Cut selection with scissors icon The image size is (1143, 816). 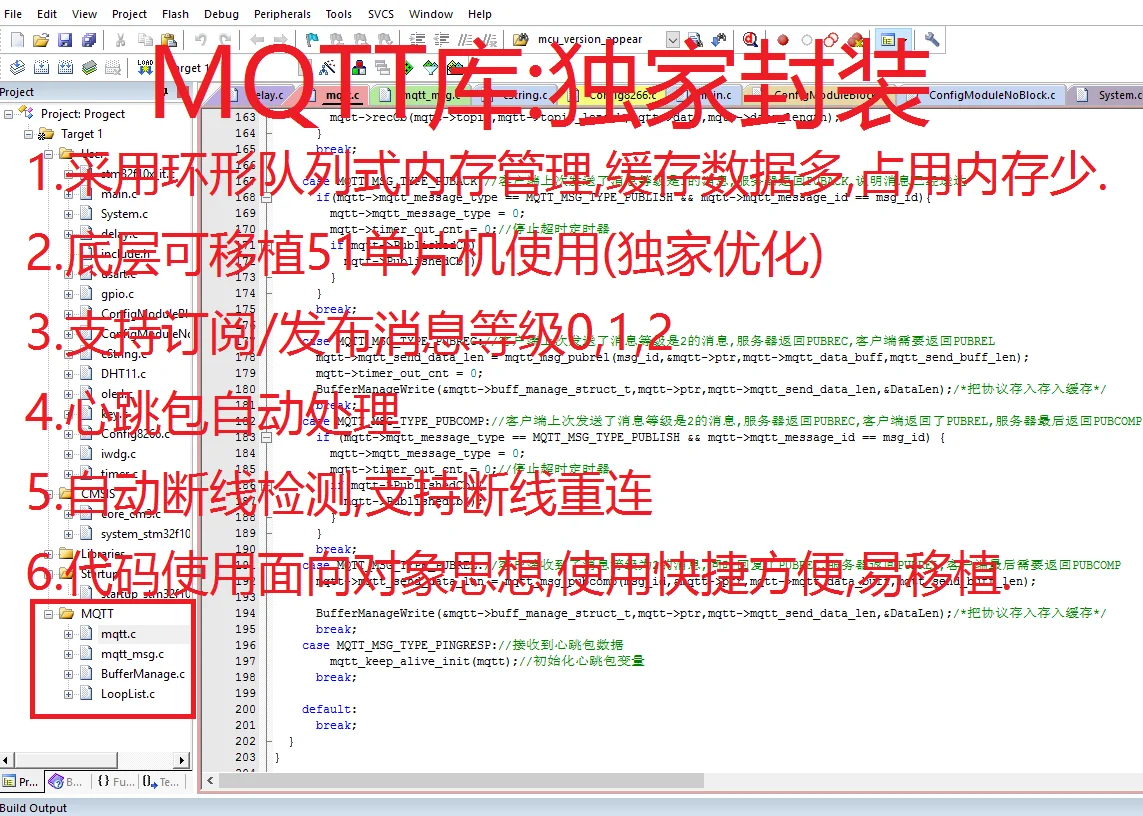(121, 39)
